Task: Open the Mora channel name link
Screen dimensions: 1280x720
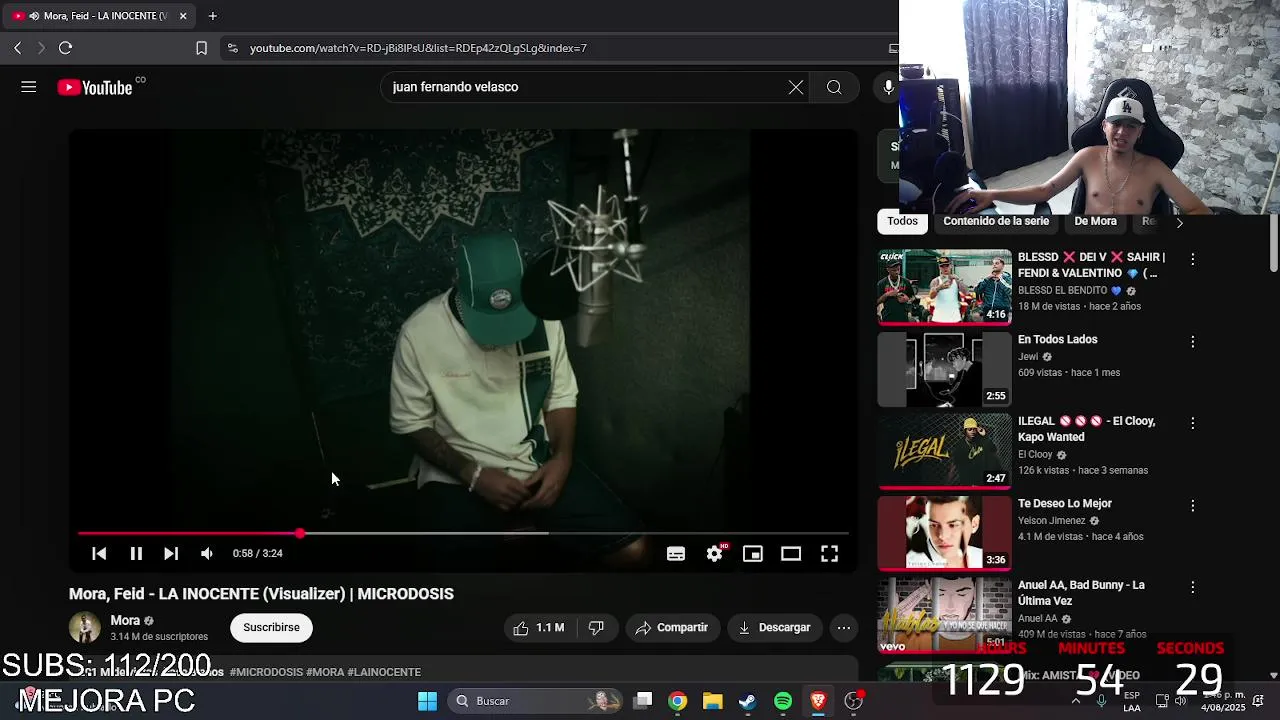Action: click(x=125, y=620)
